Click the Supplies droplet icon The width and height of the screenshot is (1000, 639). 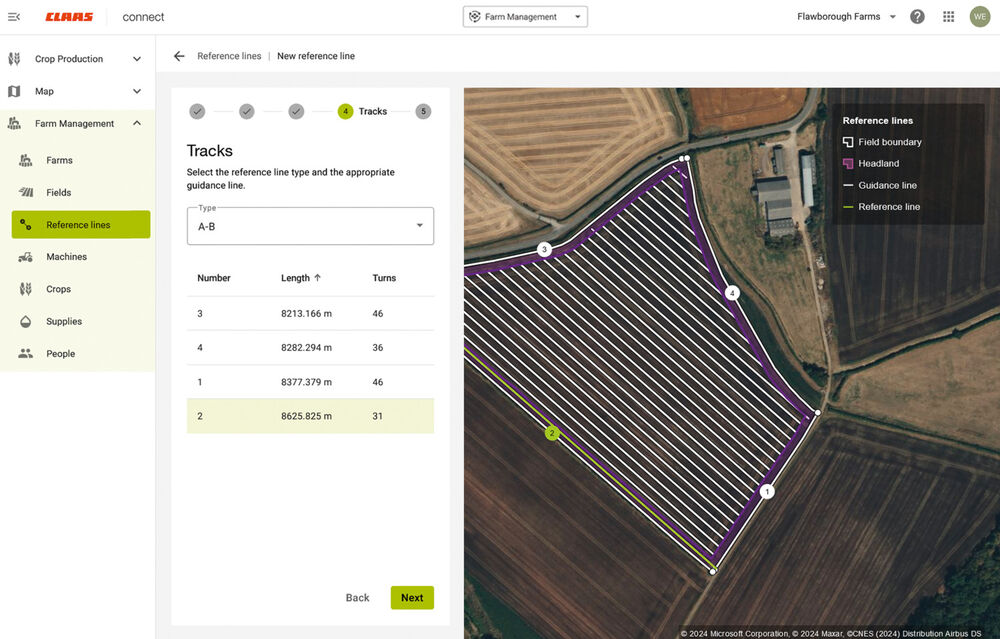pos(26,321)
